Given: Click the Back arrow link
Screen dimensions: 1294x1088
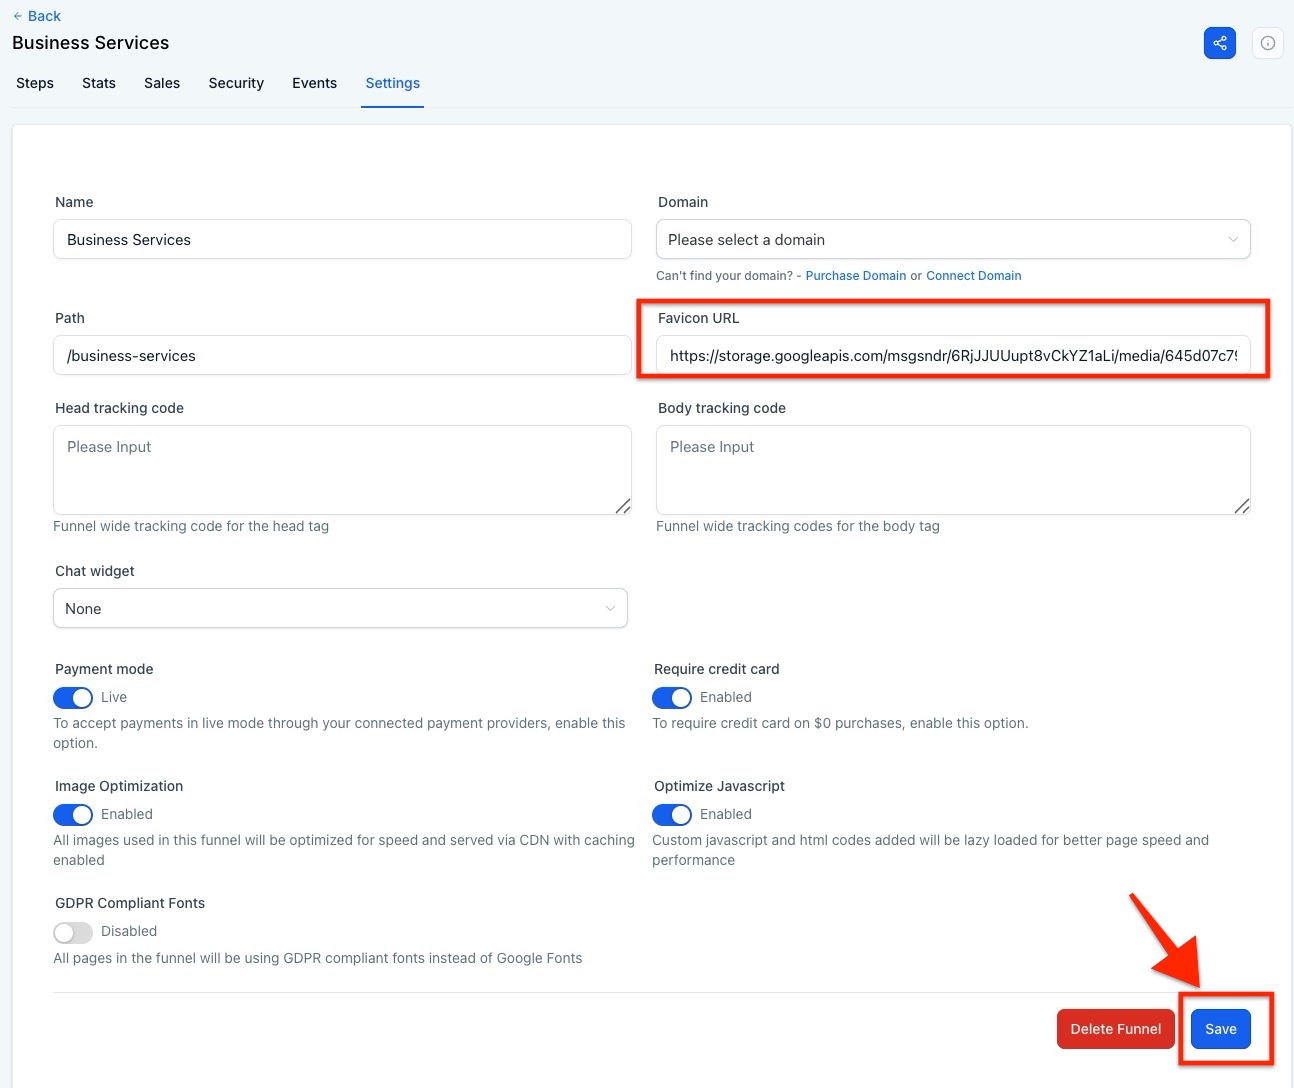Looking at the screenshot, I should [37, 16].
